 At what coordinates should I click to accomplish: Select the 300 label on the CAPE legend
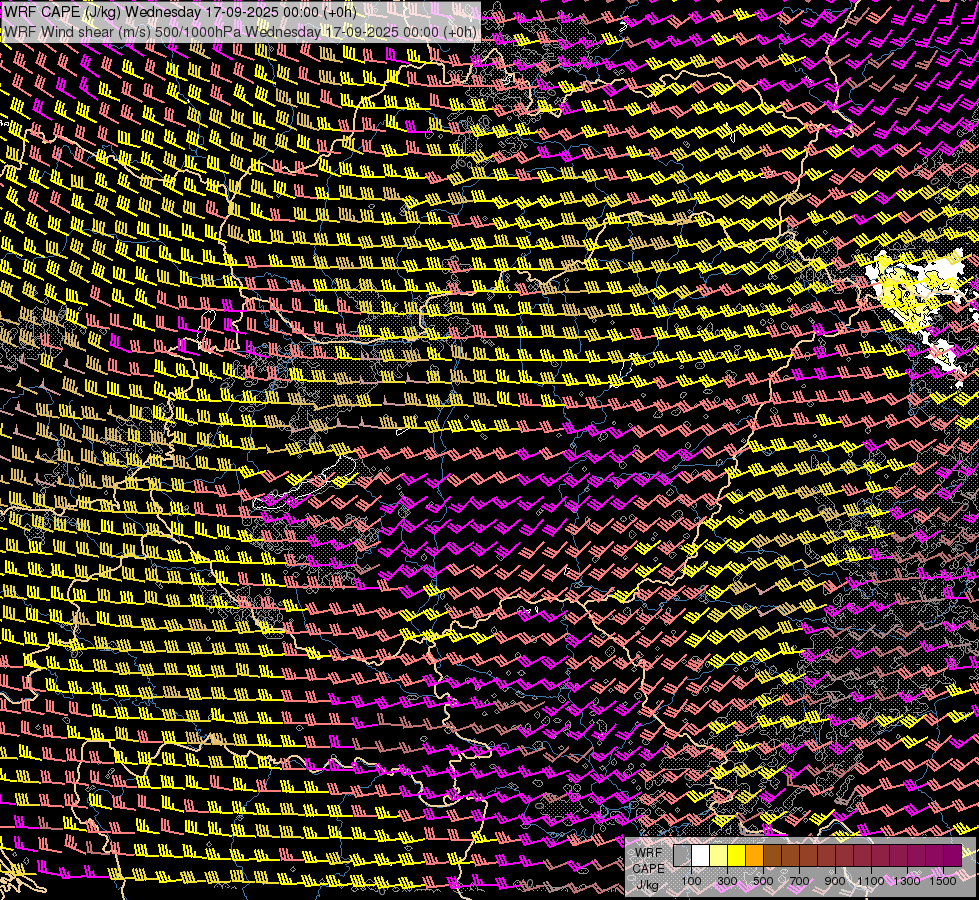[x=727, y=881]
